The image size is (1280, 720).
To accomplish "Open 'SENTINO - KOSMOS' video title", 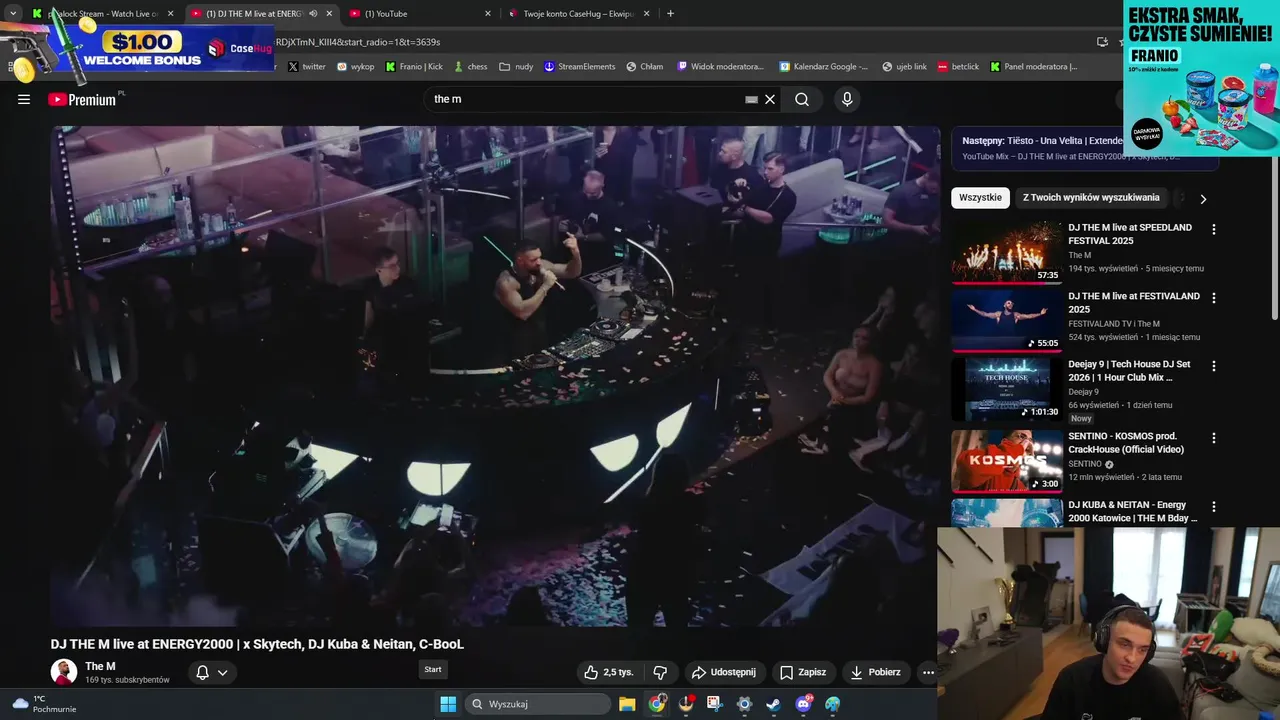I will pyautogui.click(x=1126, y=443).
